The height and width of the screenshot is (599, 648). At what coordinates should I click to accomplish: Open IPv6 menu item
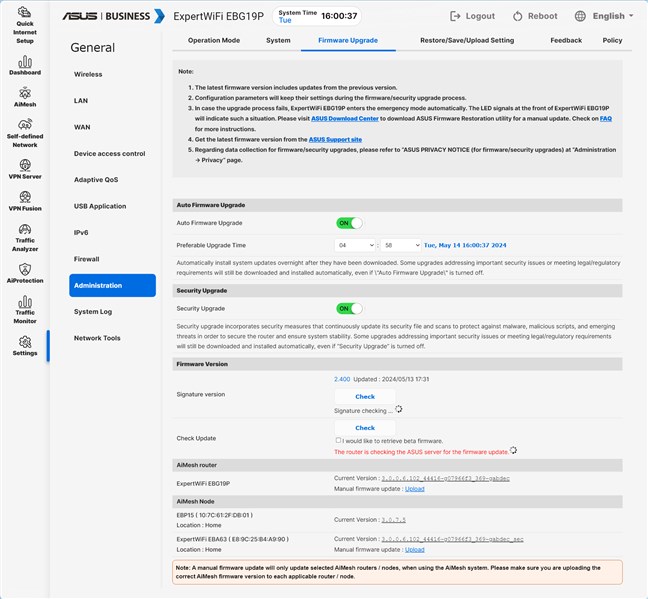click(x=81, y=233)
